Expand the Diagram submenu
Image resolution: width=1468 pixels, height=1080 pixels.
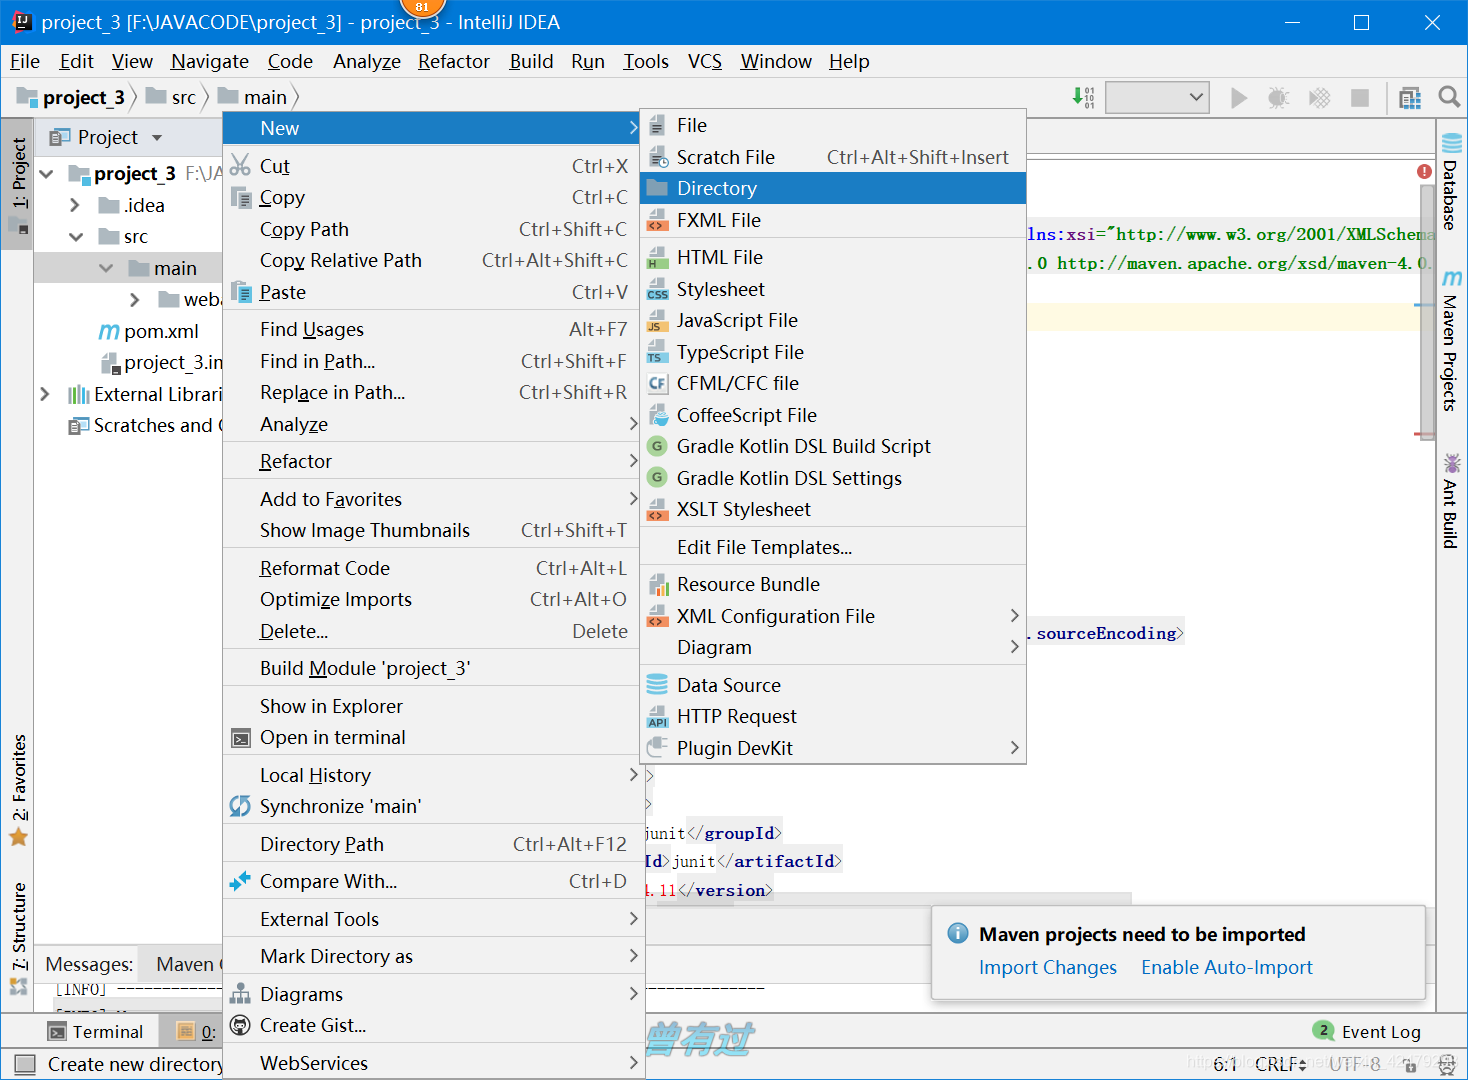[833, 647]
